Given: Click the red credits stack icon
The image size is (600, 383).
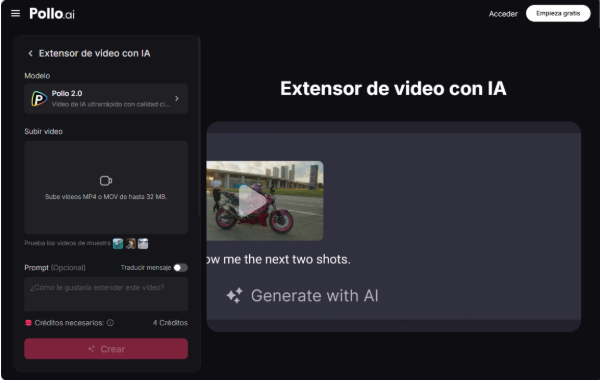Looking at the screenshot, I should tap(28, 323).
